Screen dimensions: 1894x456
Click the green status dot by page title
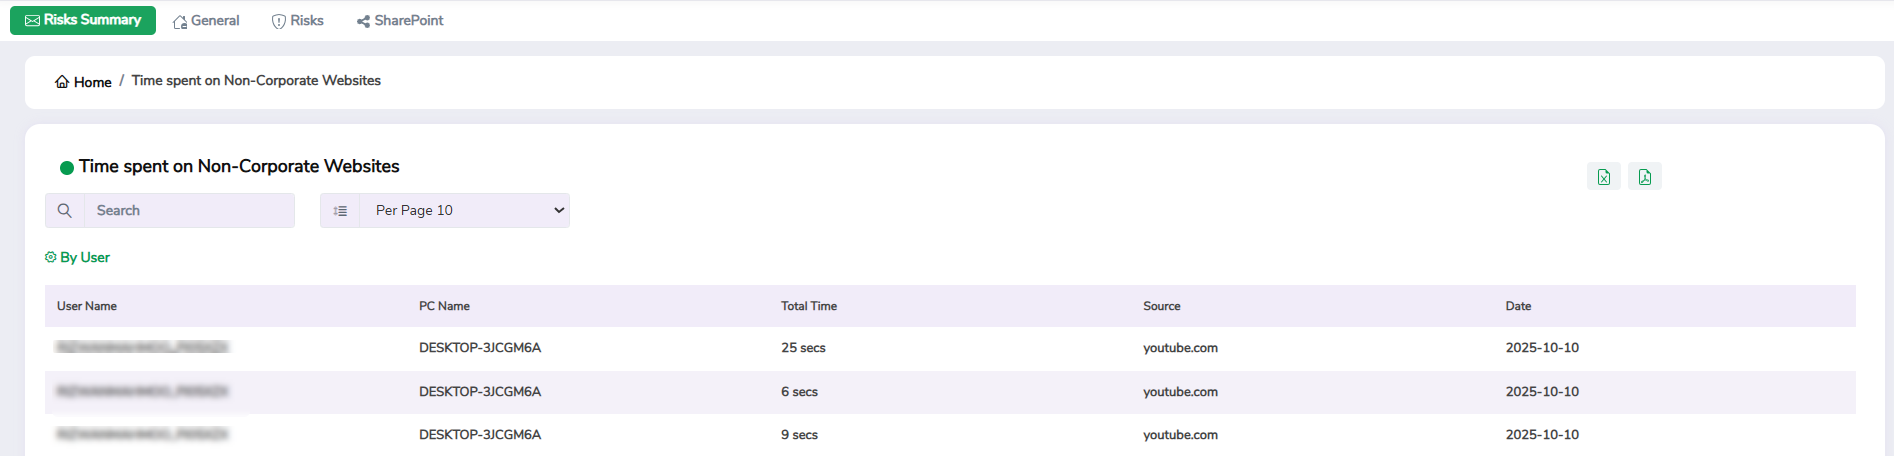pos(67,168)
